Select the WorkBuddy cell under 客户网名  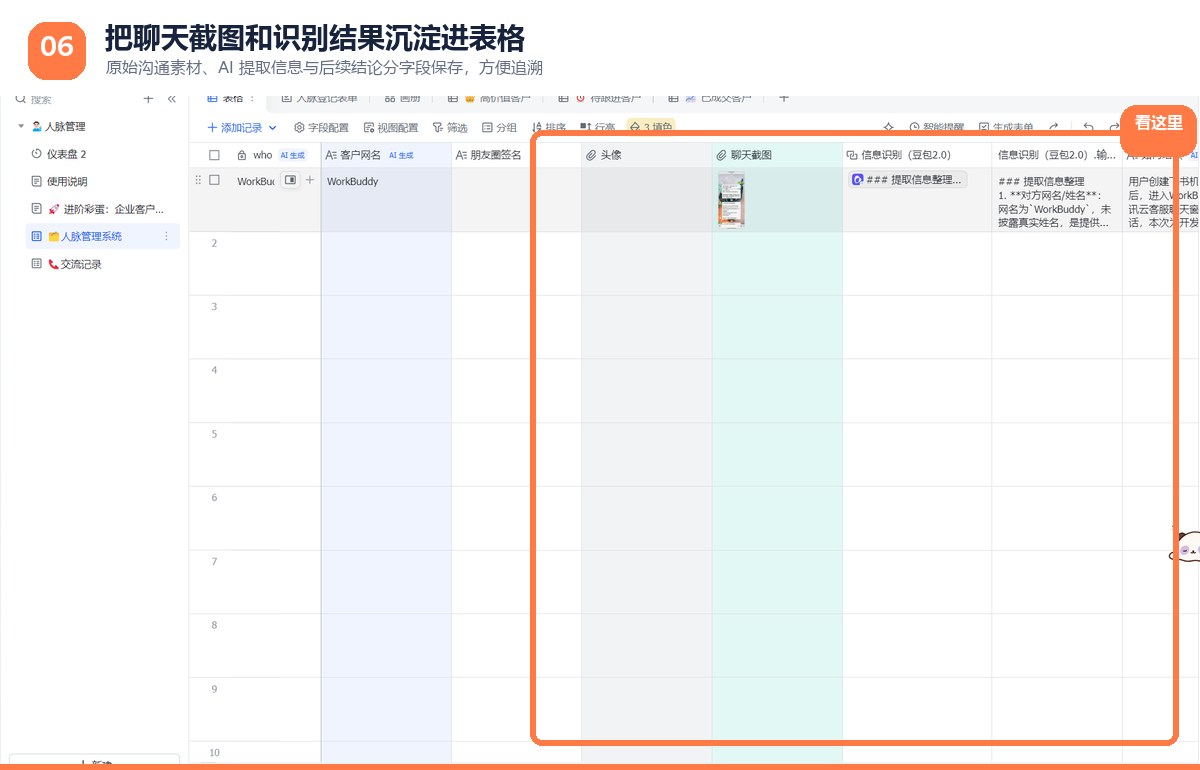(386, 199)
